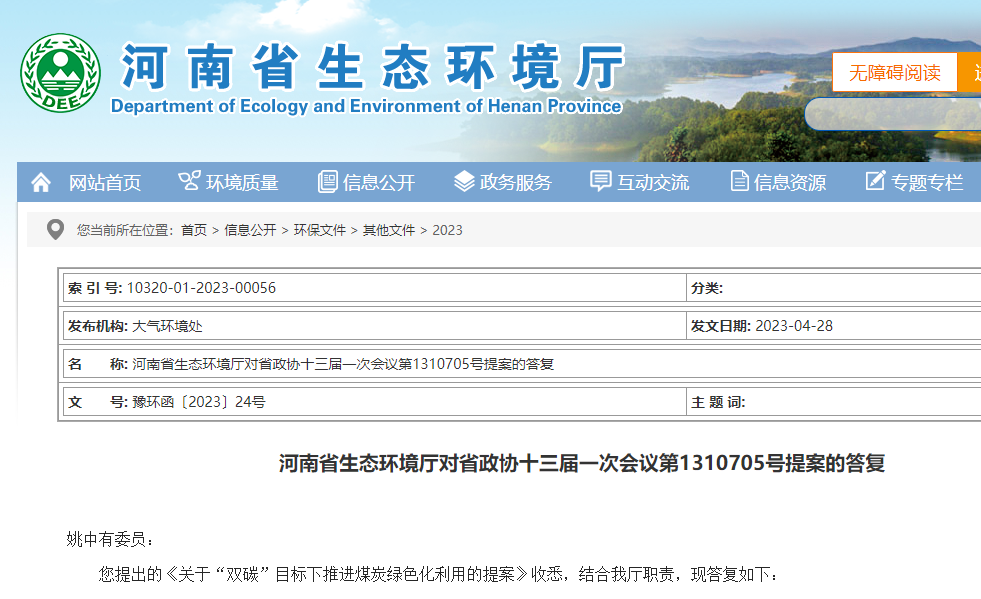This screenshot has height=599, width=981.
Task: Click the environment quality icon
Action: tap(189, 181)
